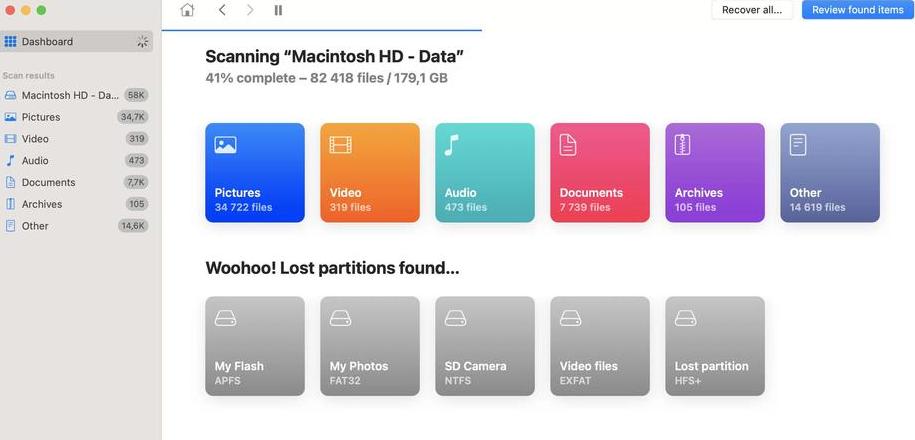Click Review found items button
This screenshot has height=440, width=915.
point(858,10)
